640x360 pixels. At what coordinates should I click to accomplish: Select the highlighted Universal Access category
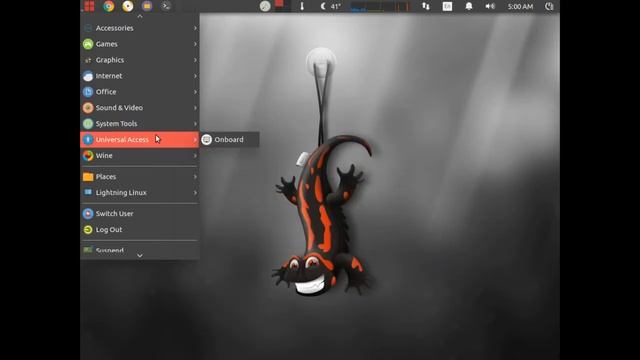(140, 140)
